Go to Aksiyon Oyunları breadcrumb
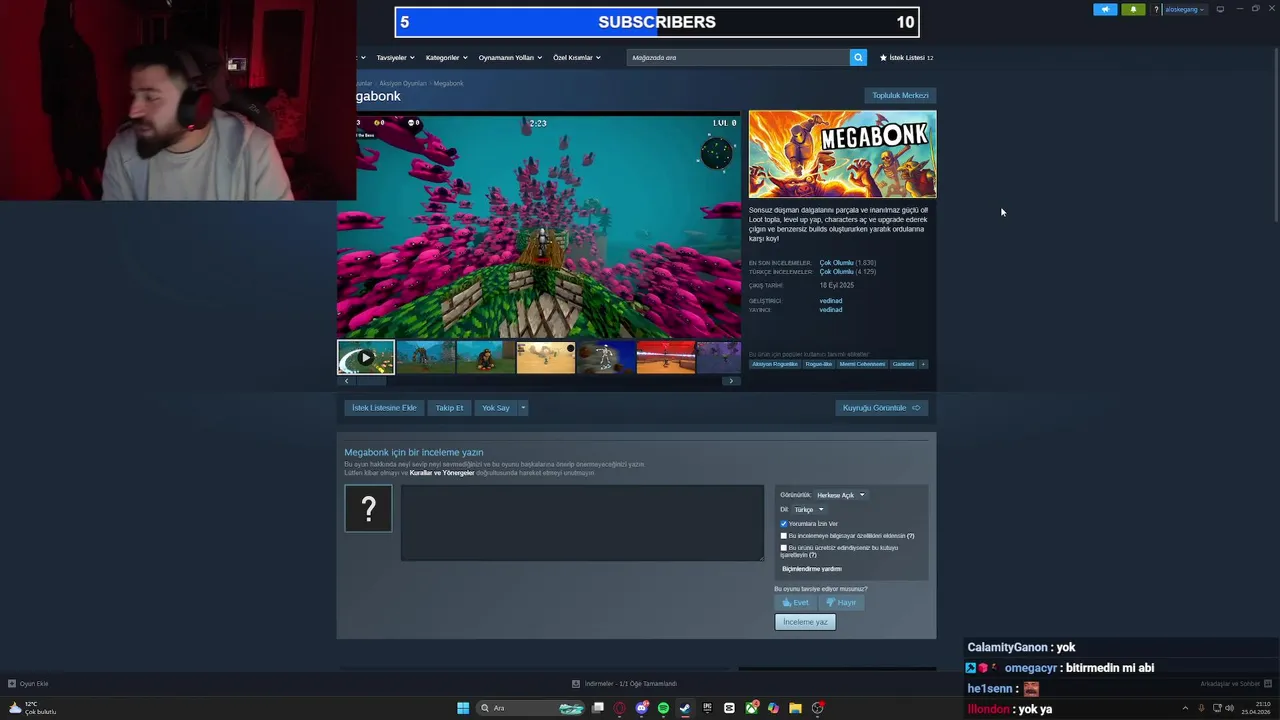The image size is (1280, 720). (402, 83)
